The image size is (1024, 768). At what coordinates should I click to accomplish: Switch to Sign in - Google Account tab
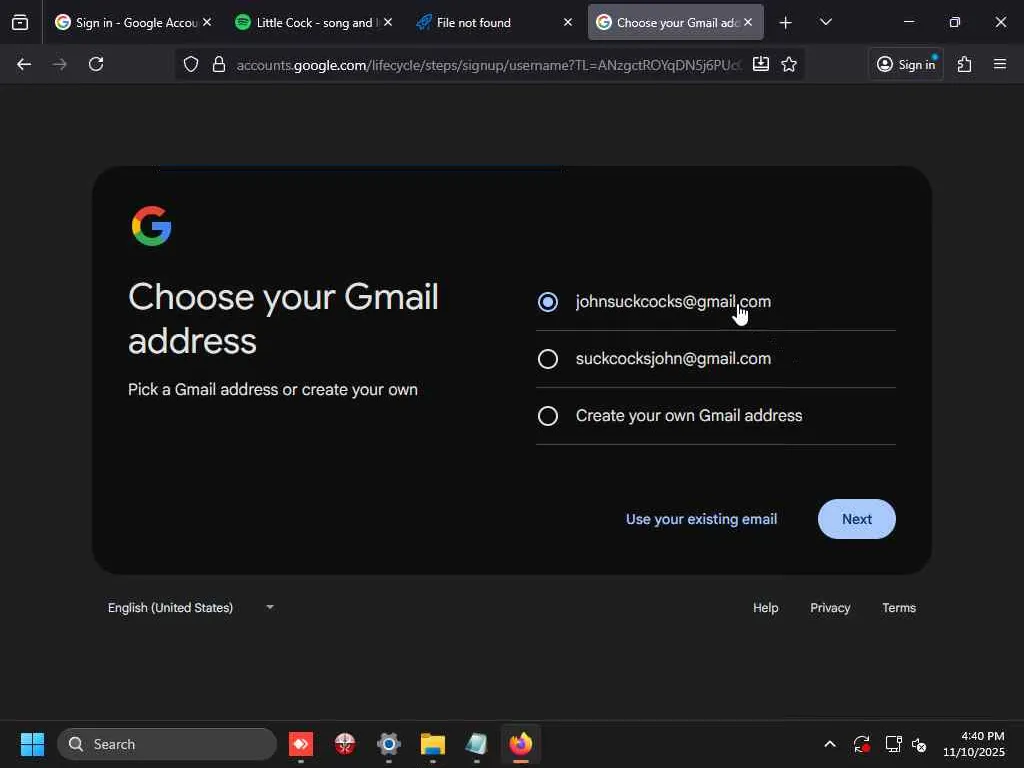coord(127,23)
